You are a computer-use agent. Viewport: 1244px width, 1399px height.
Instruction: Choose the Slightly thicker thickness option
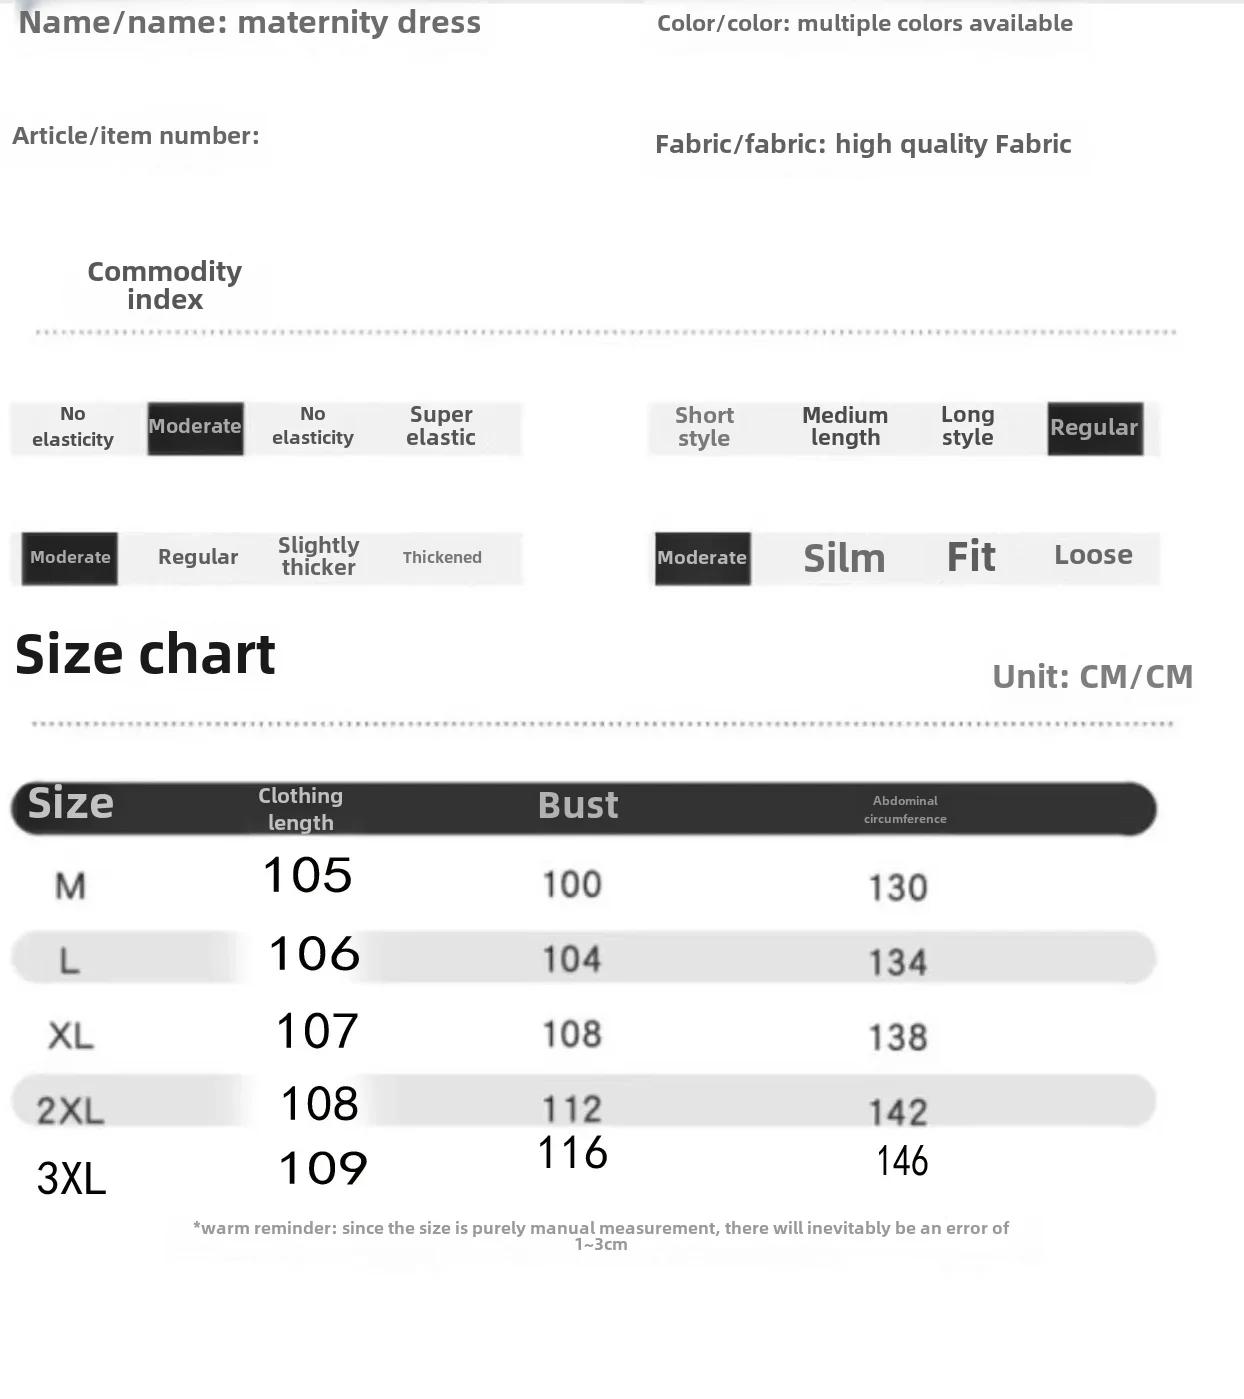point(318,556)
